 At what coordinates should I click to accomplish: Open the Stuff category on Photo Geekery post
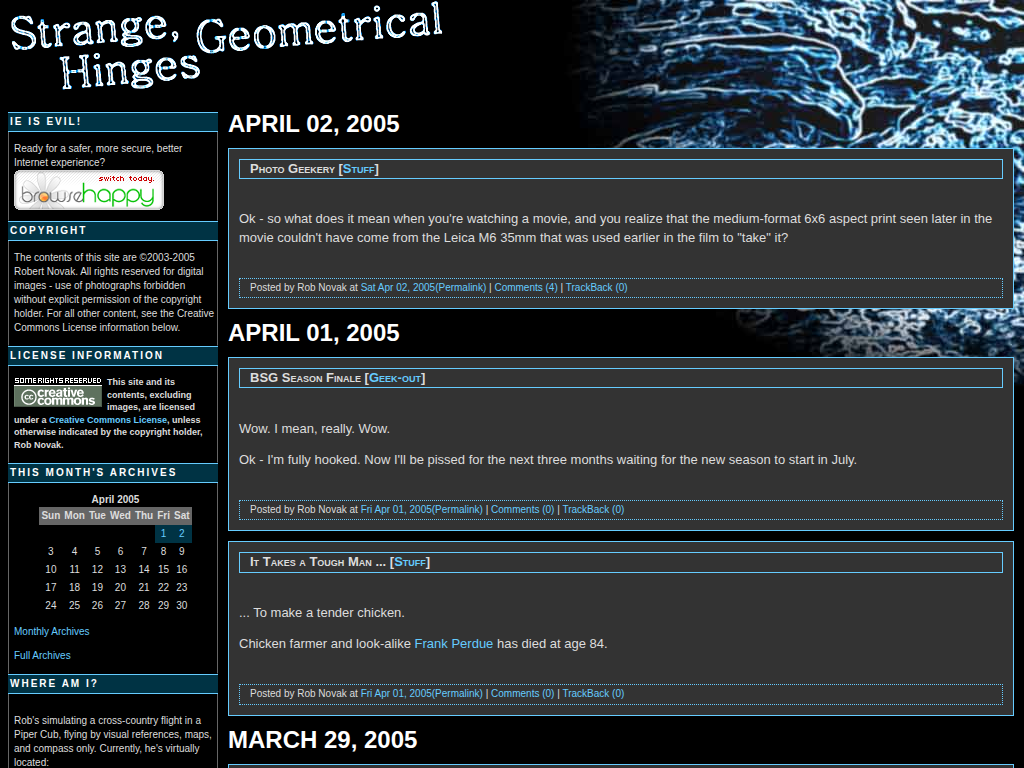click(358, 169)
